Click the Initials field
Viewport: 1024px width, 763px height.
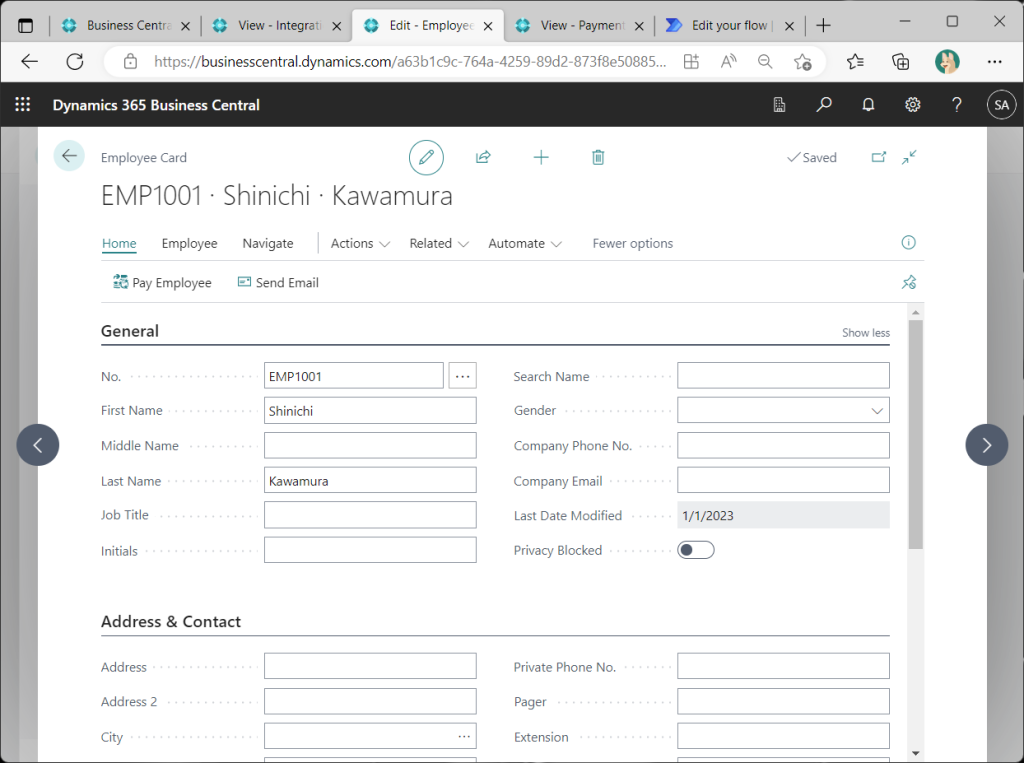(370, 550)
